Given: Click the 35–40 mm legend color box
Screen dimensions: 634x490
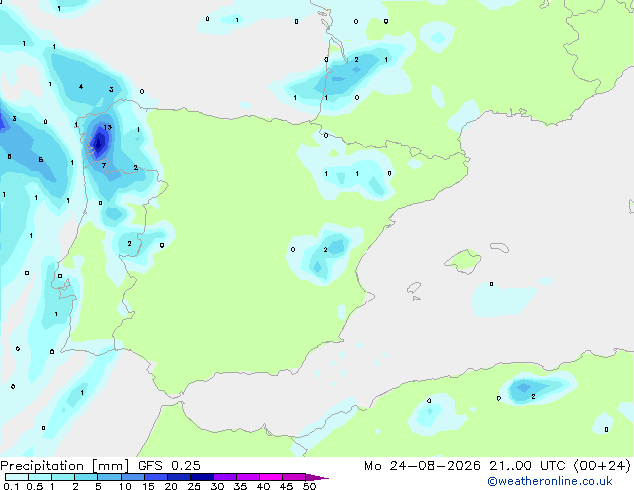Looking at the screenshot, I should point(248,477).
